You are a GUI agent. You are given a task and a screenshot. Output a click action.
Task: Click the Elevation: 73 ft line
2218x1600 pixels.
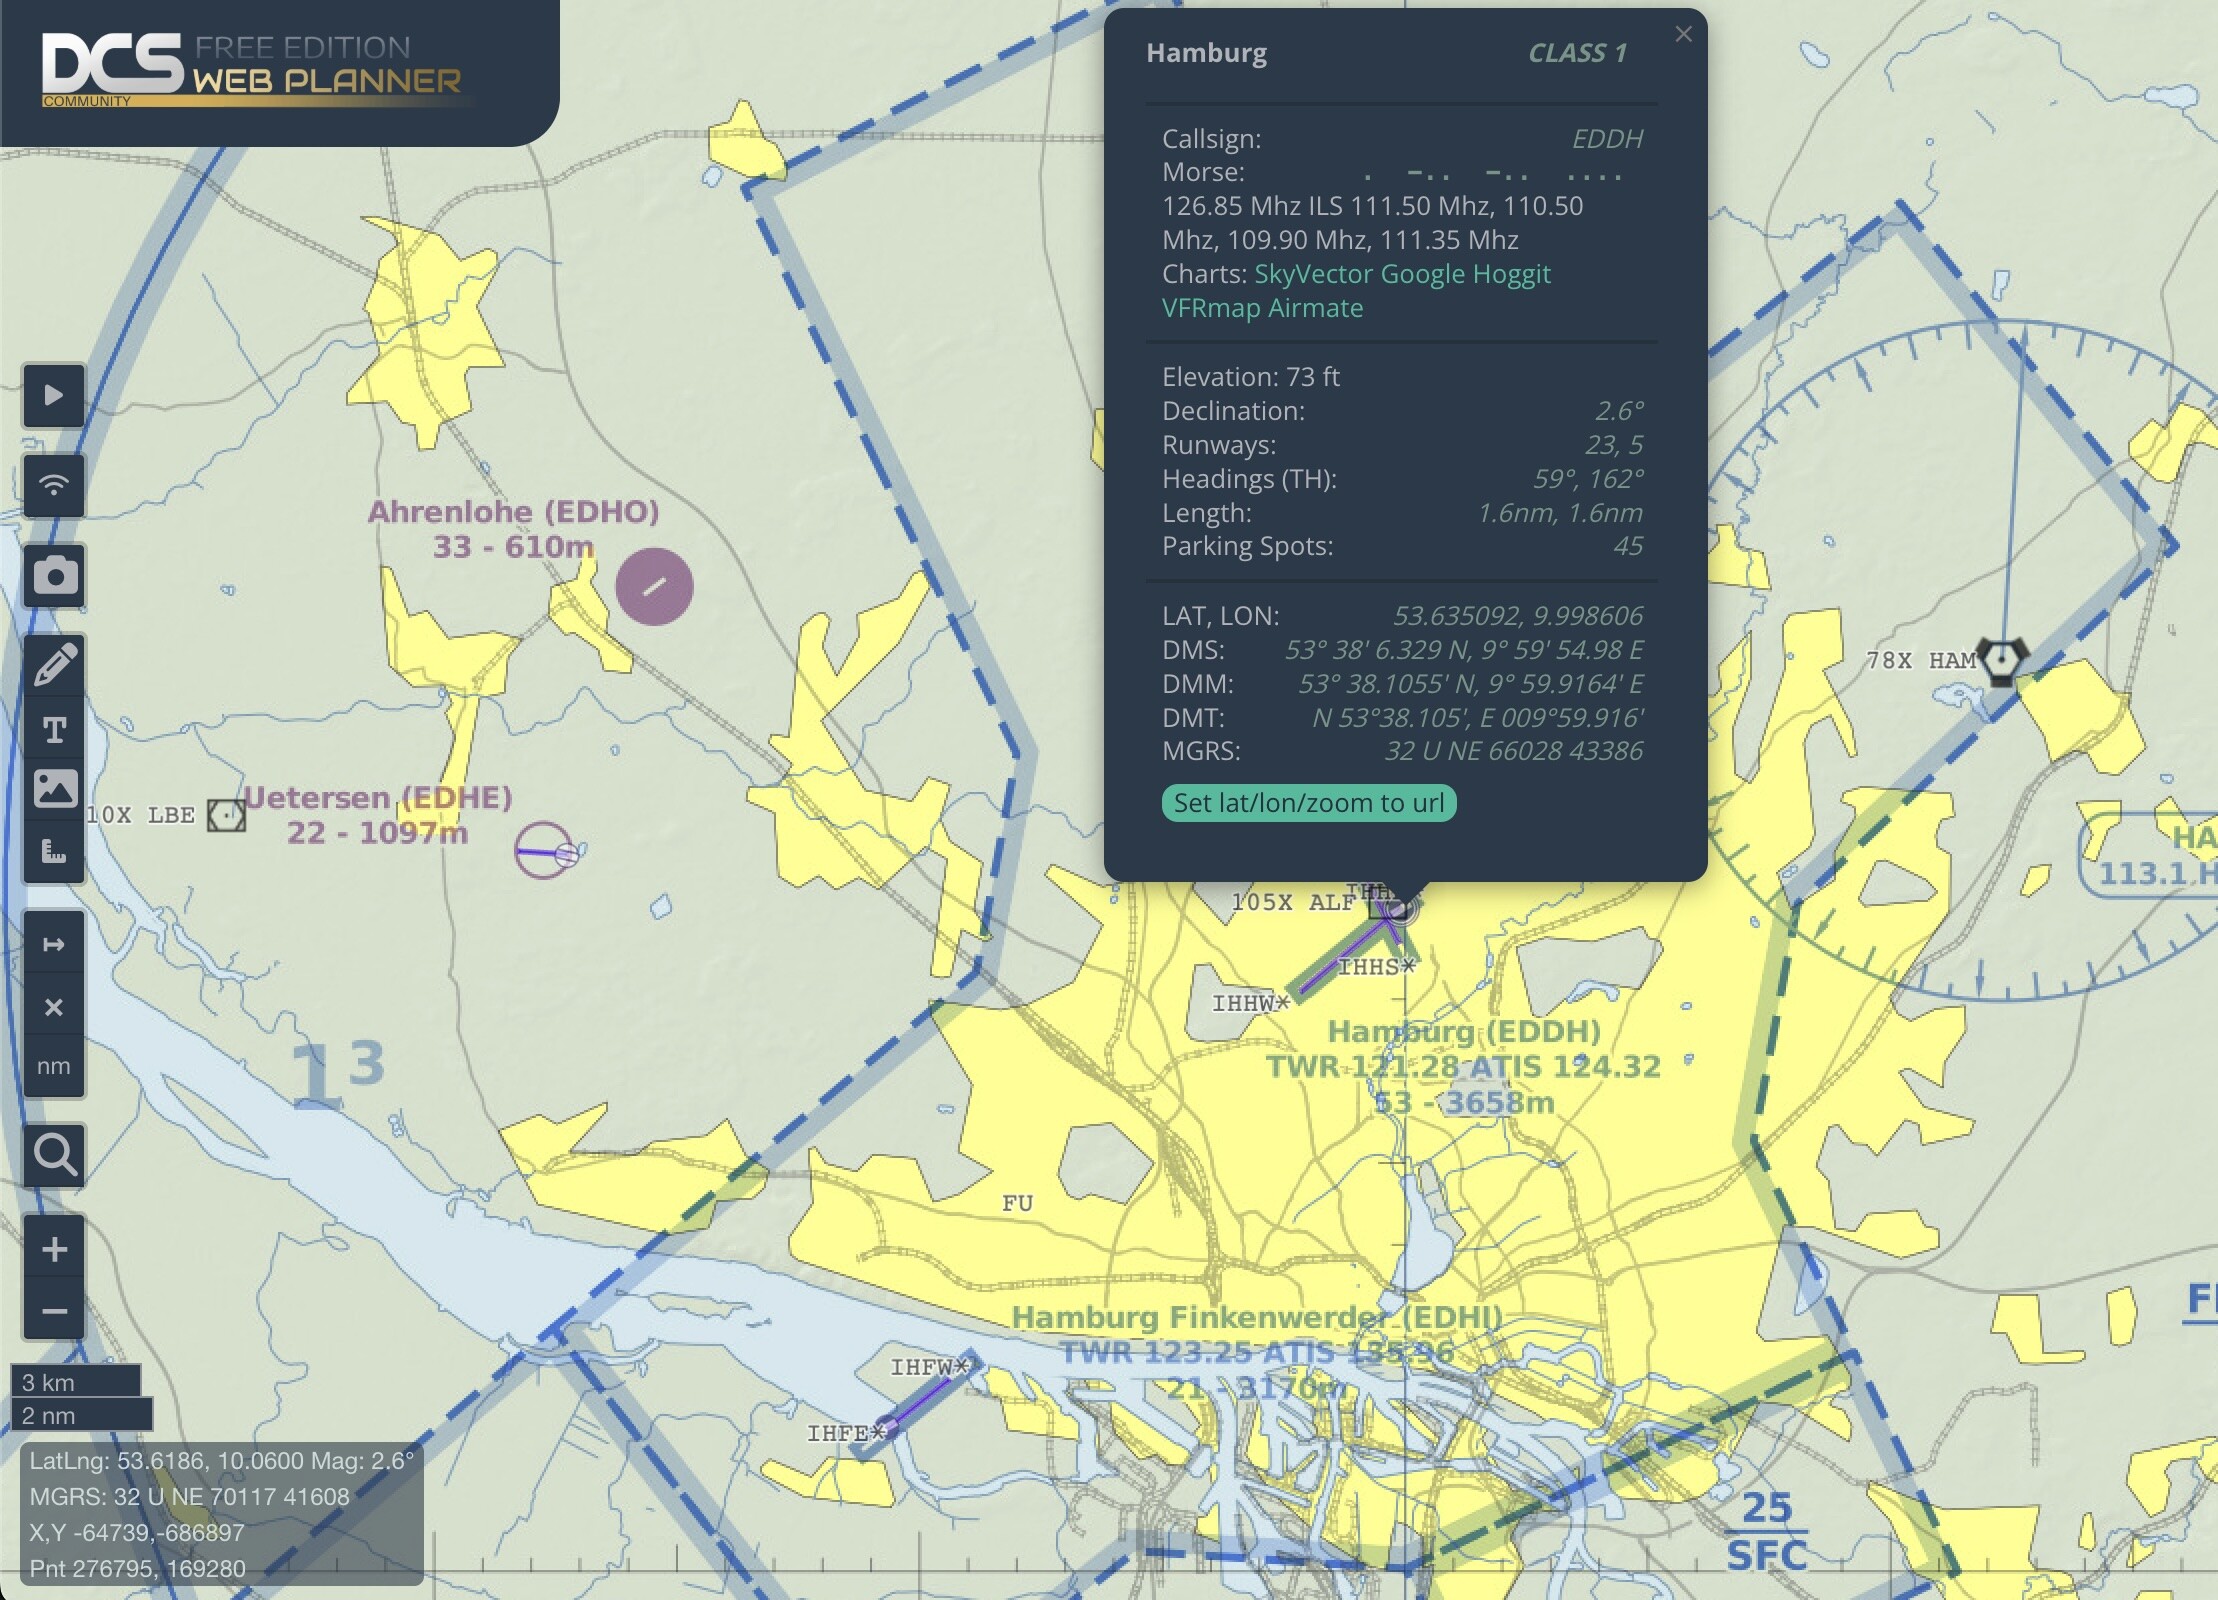pyautogui.click(x=1250, y=377)
